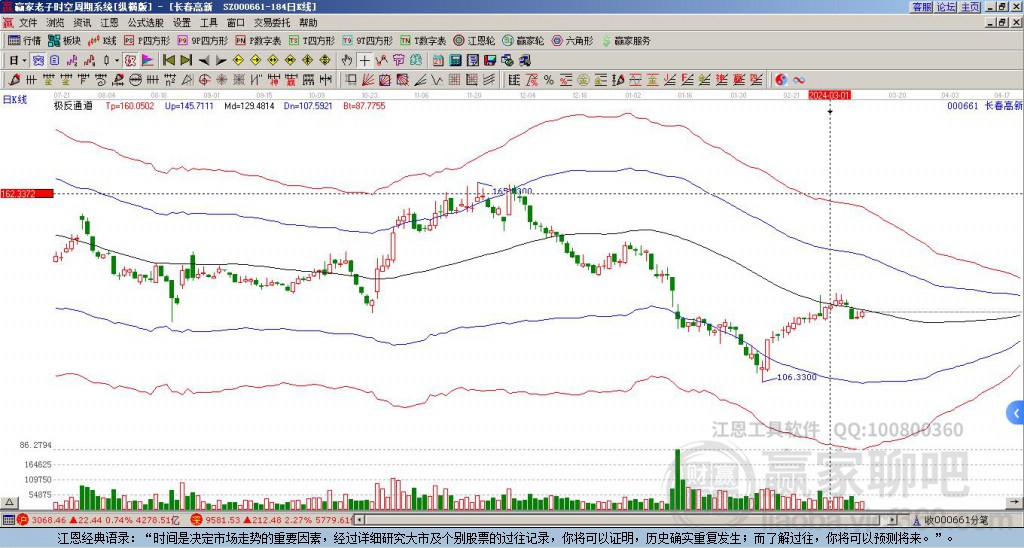Open 赢家服务 dollar-sign service
The image size is (1024, 548).
coord(626,40)
